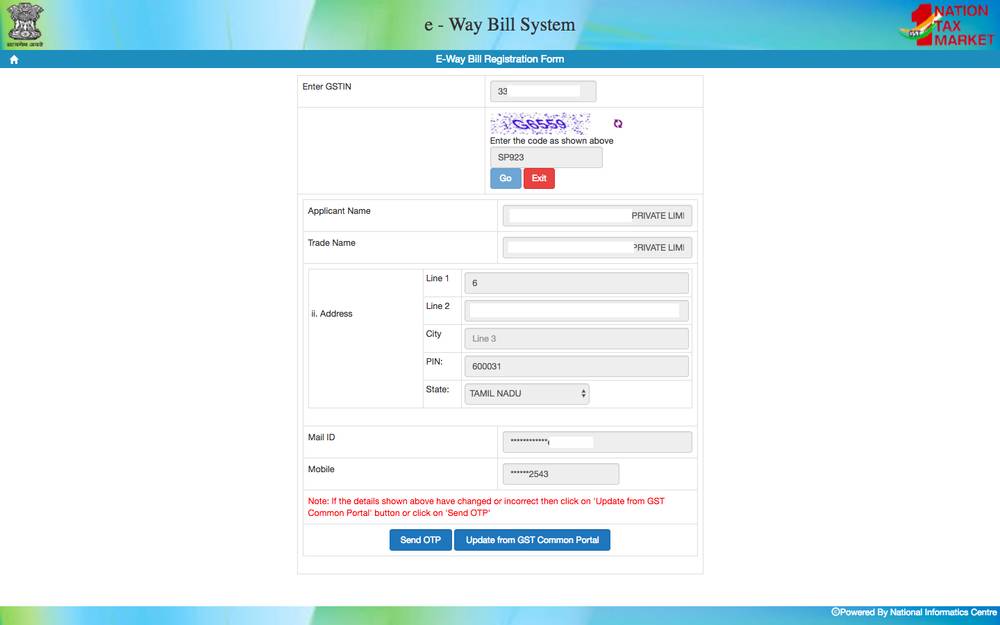This screenshot has width=1000, height=625.
Task: Open the State selection dropdown
Action: pyautogui.click(x=527, y=394)
